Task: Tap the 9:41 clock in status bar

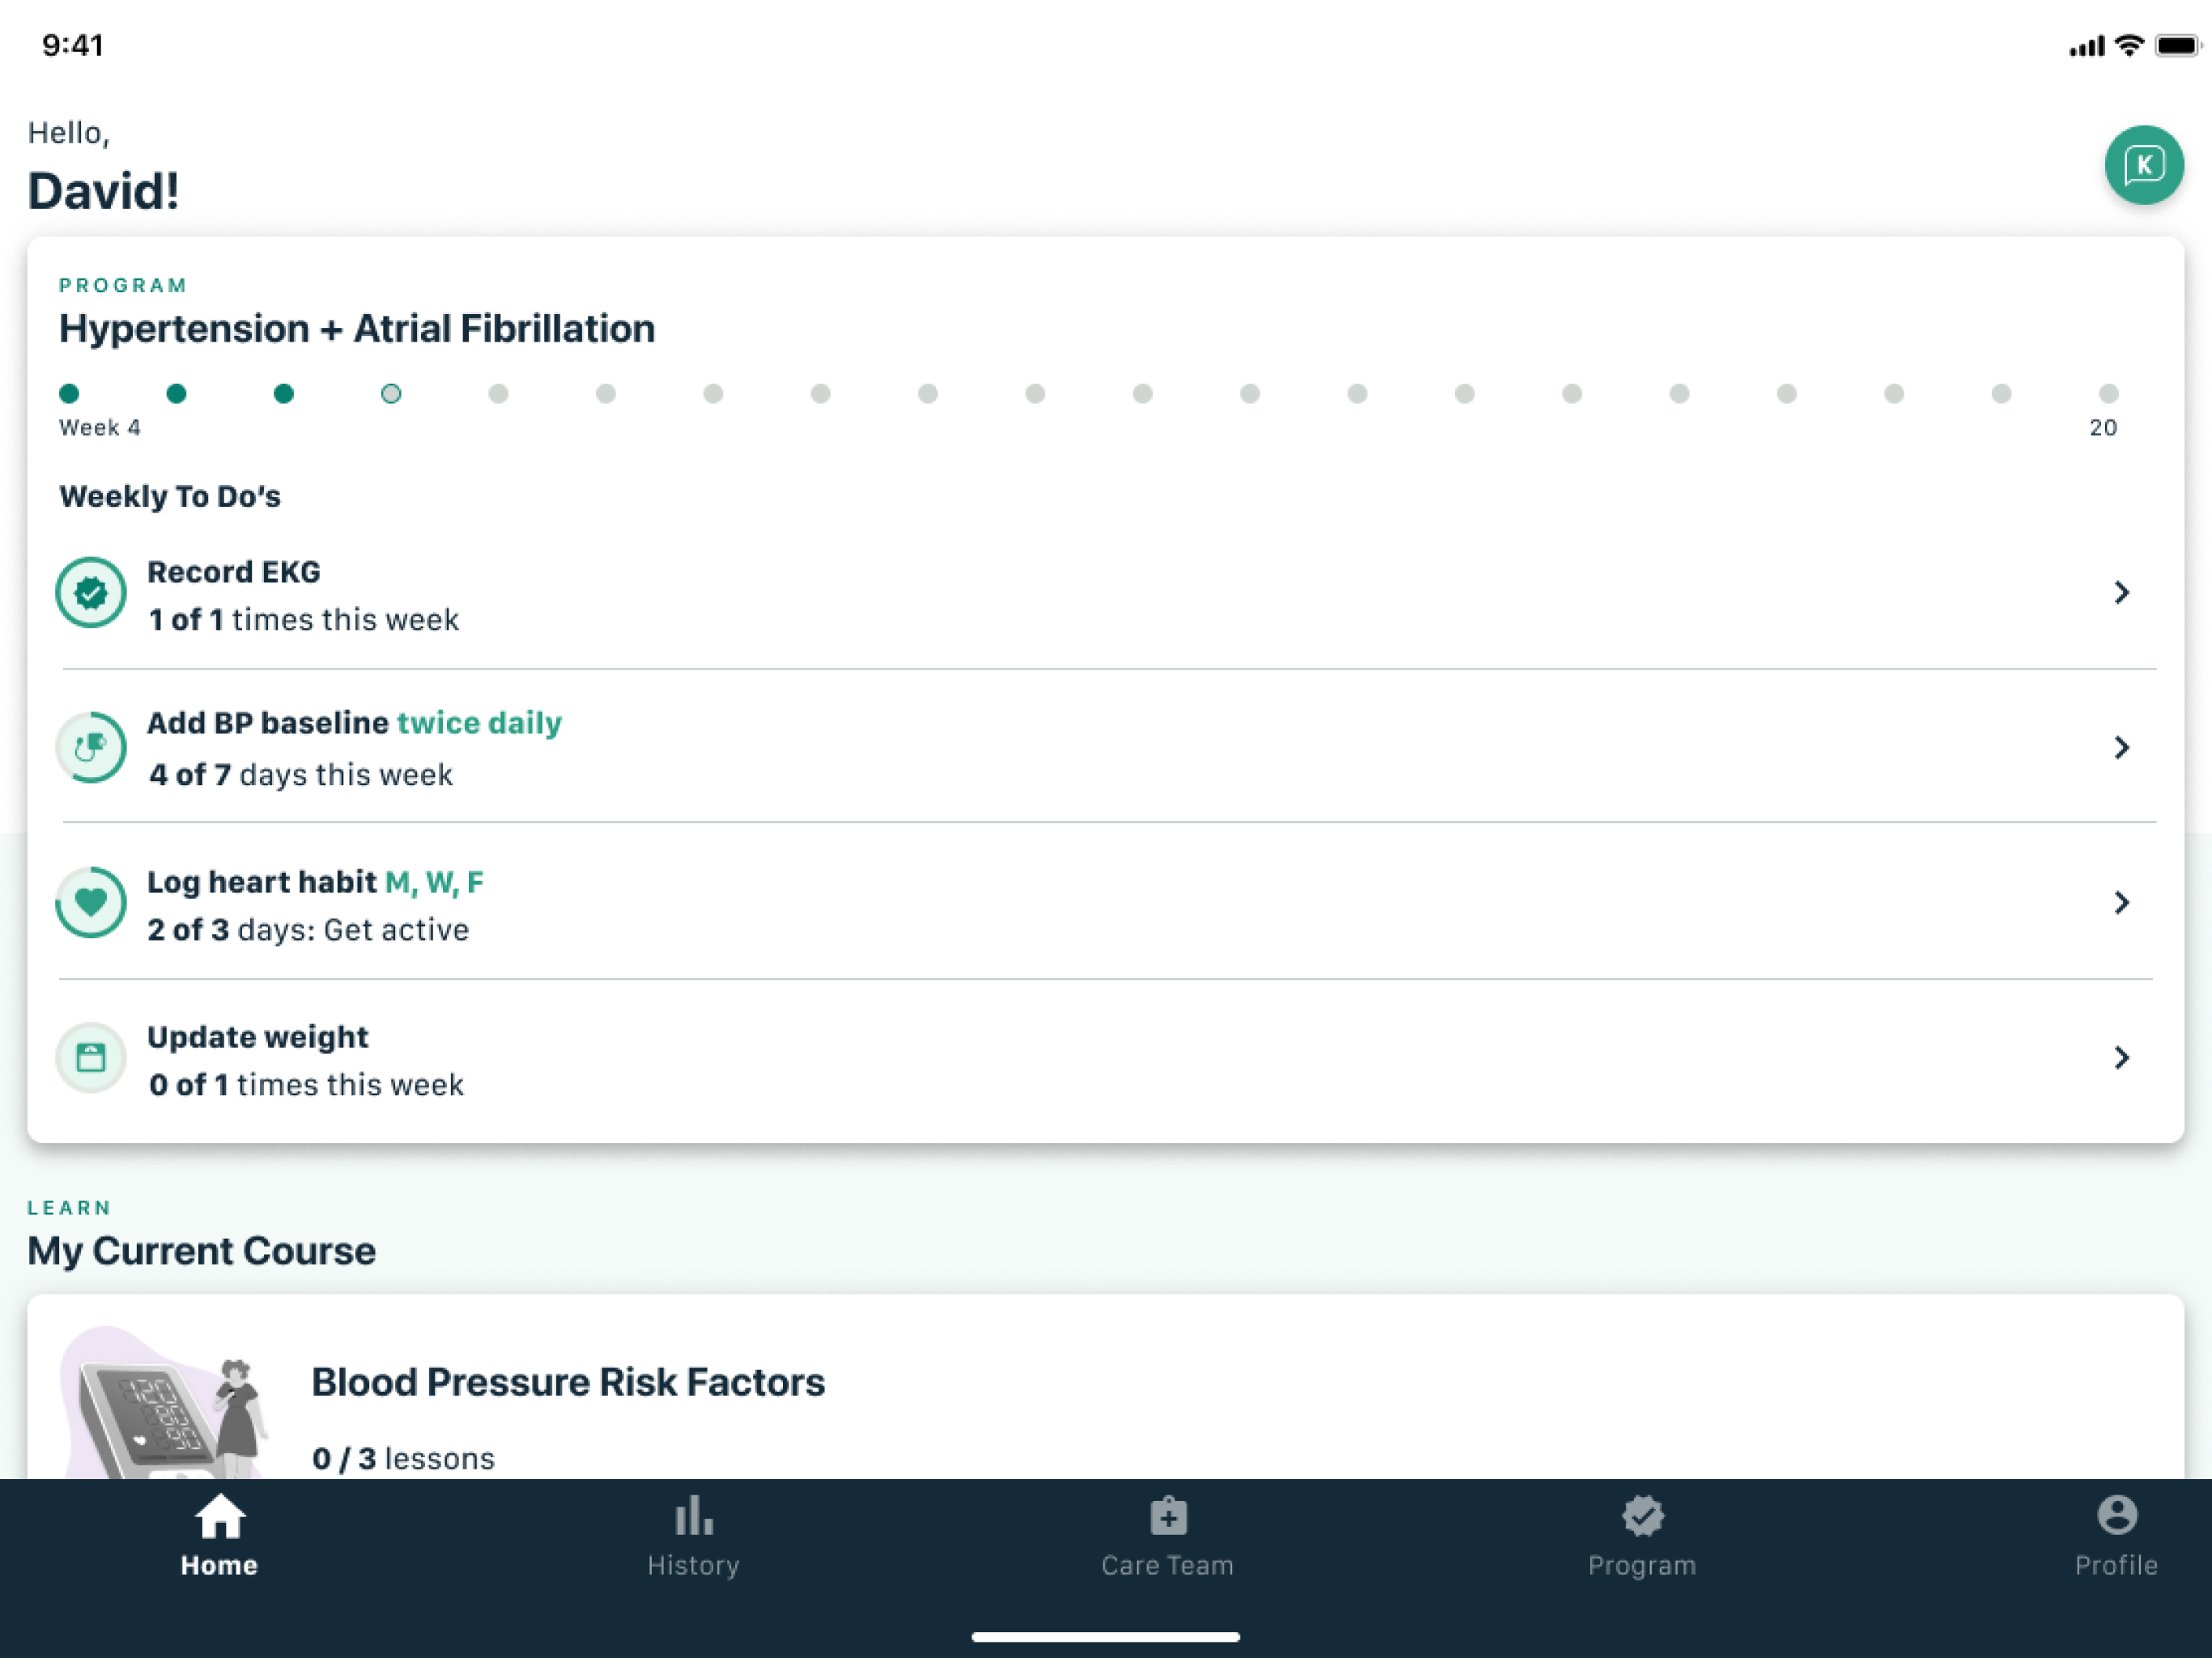Action: point(73,45)
